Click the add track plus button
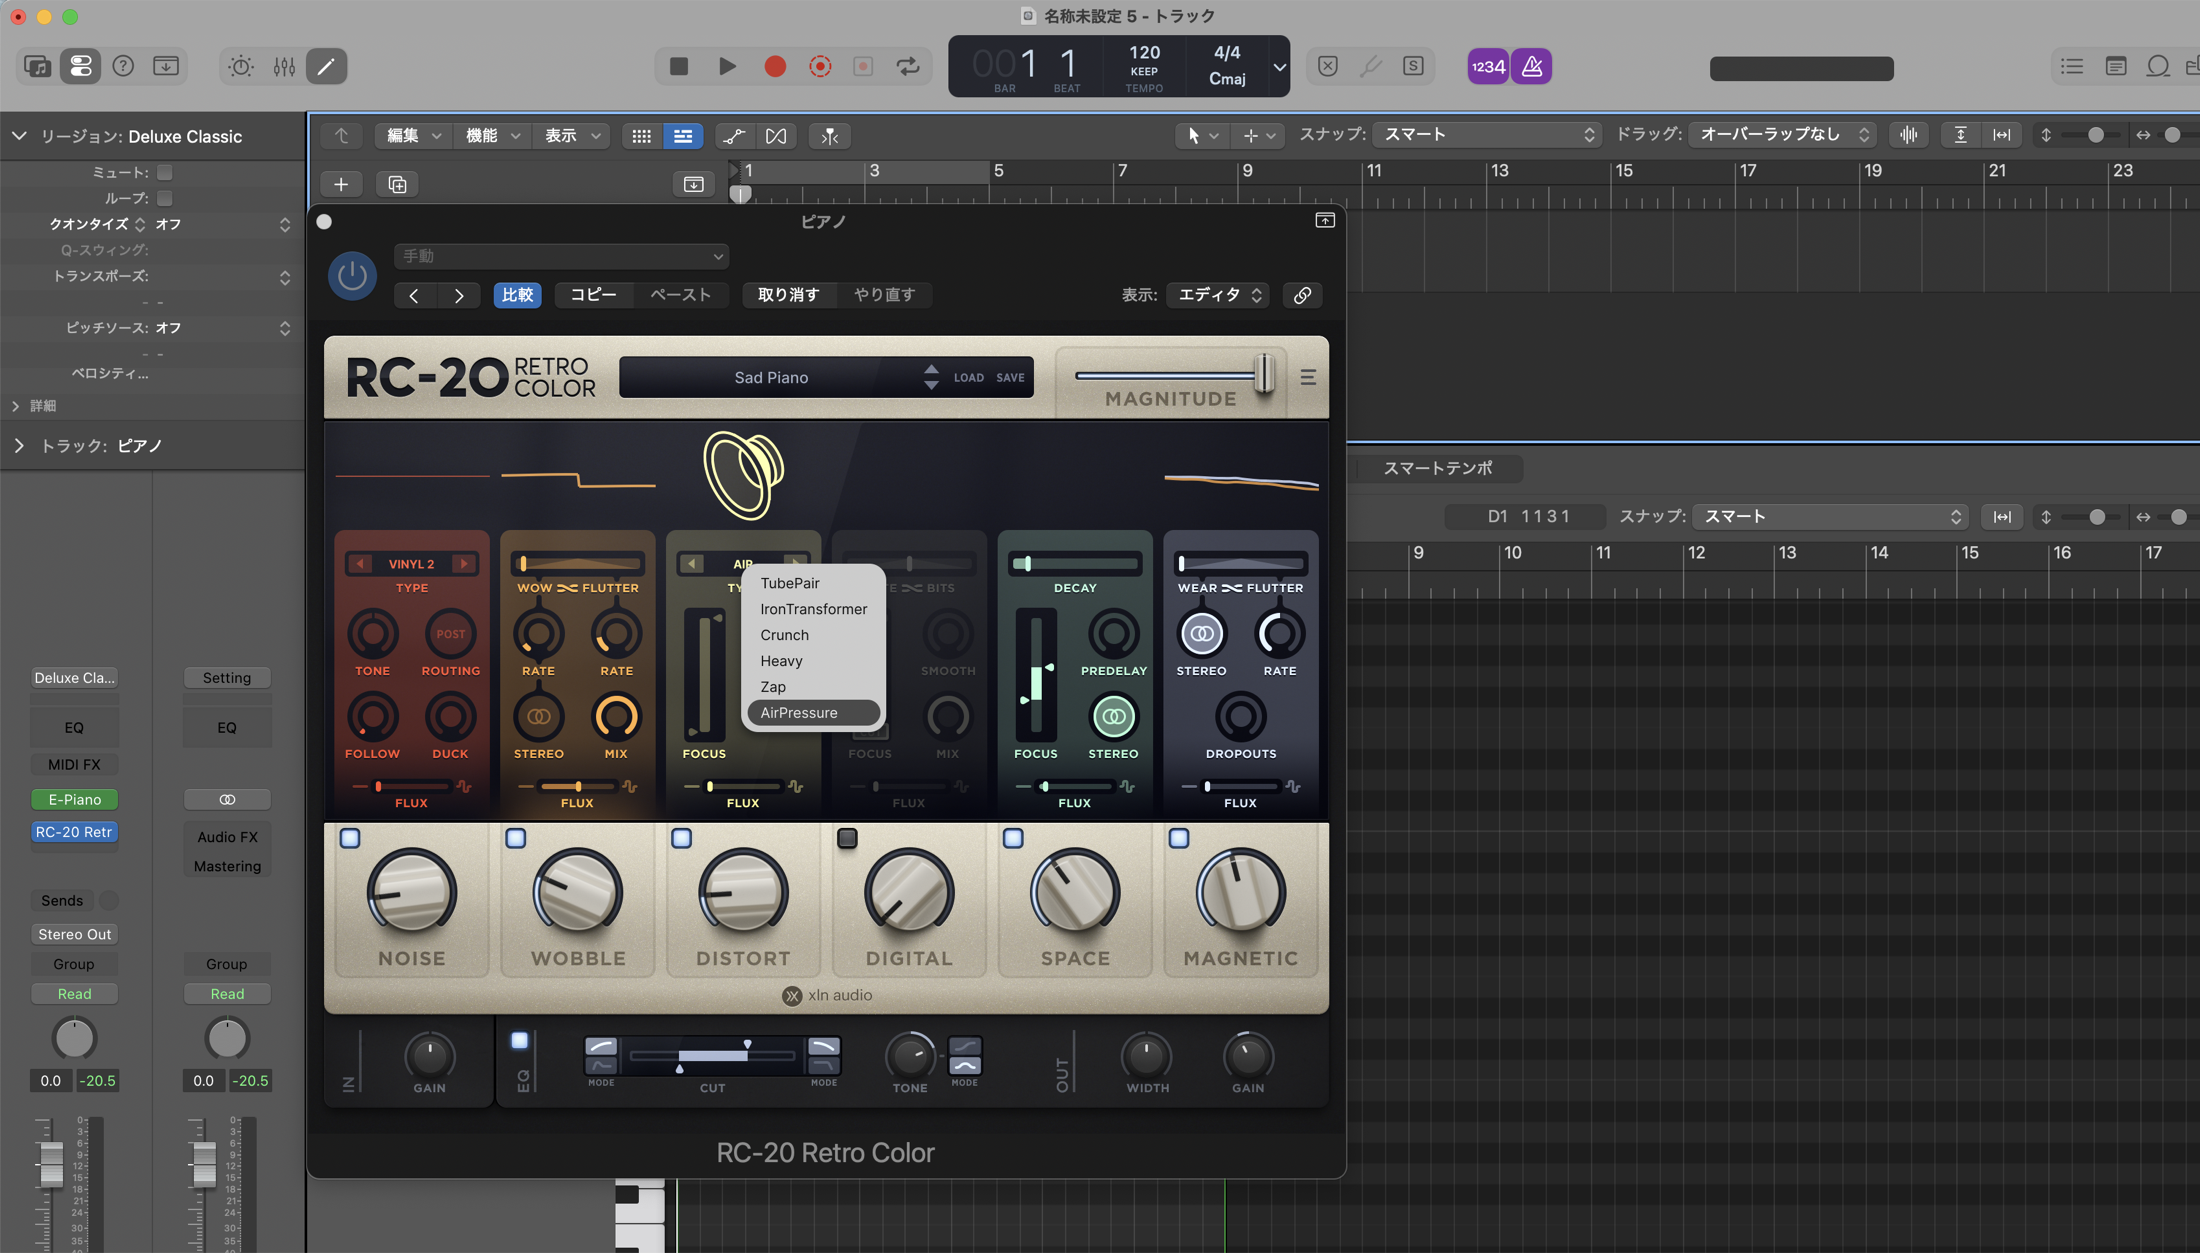 point(341,184)
